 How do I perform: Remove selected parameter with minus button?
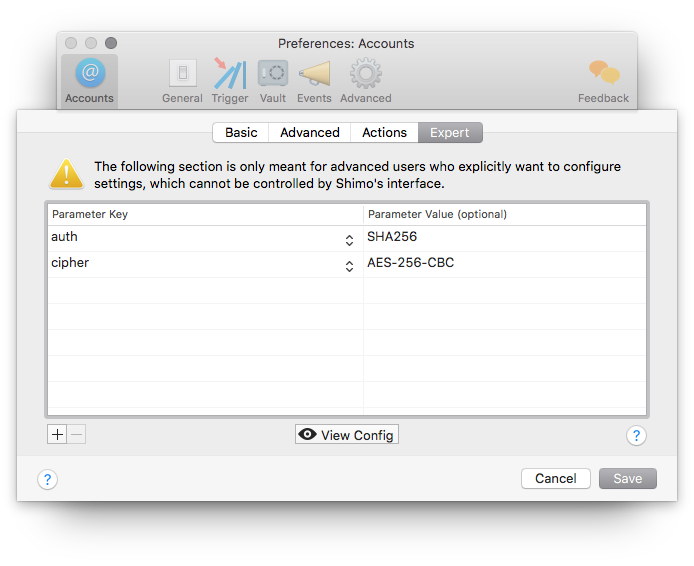tap(77, 435)
